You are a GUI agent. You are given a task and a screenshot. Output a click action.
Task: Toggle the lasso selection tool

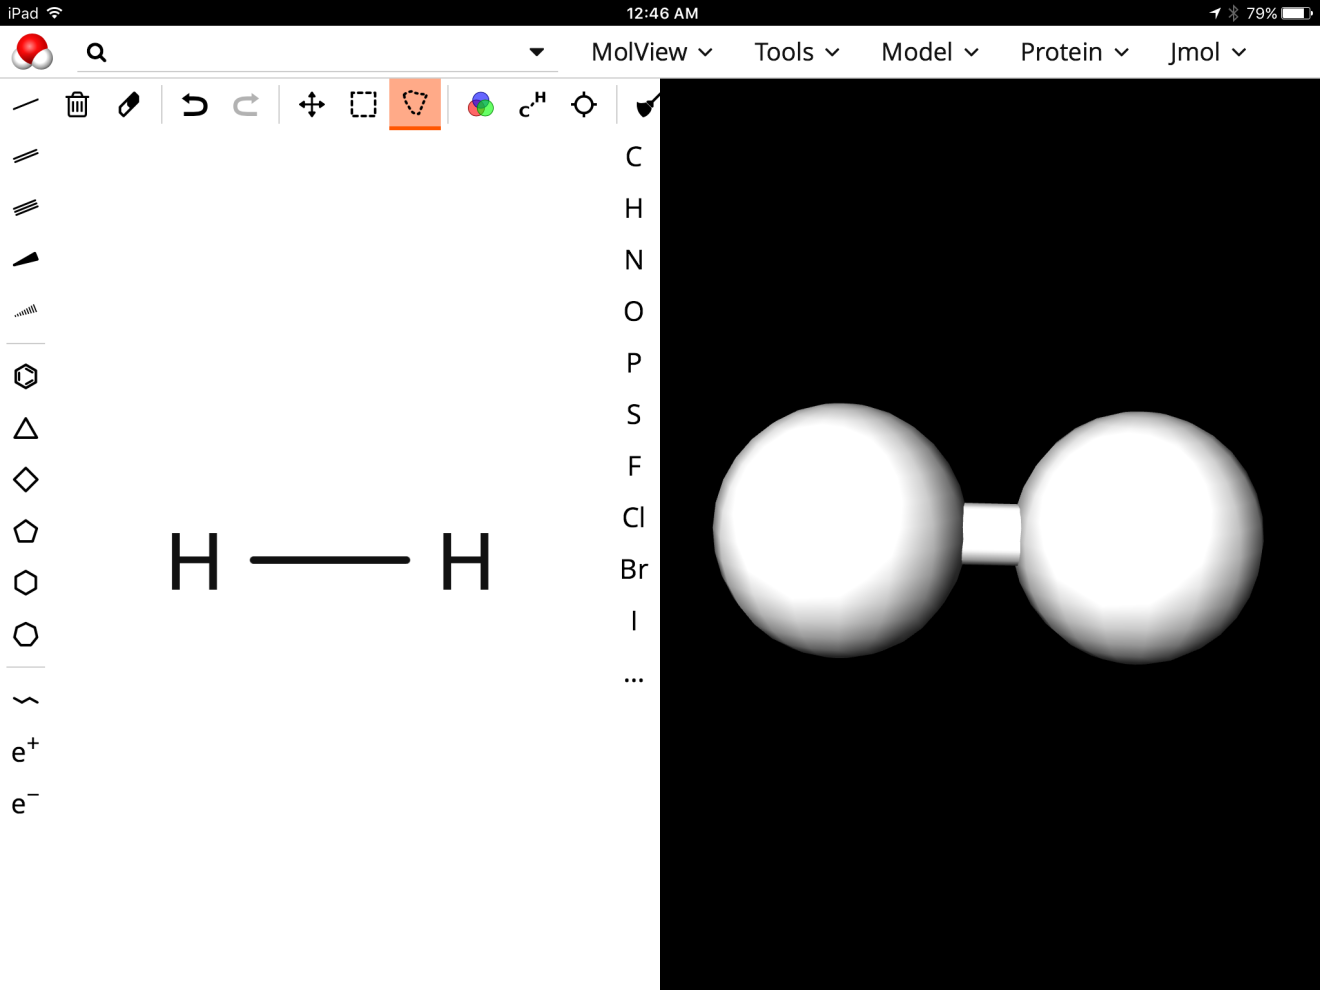(415, 104)
